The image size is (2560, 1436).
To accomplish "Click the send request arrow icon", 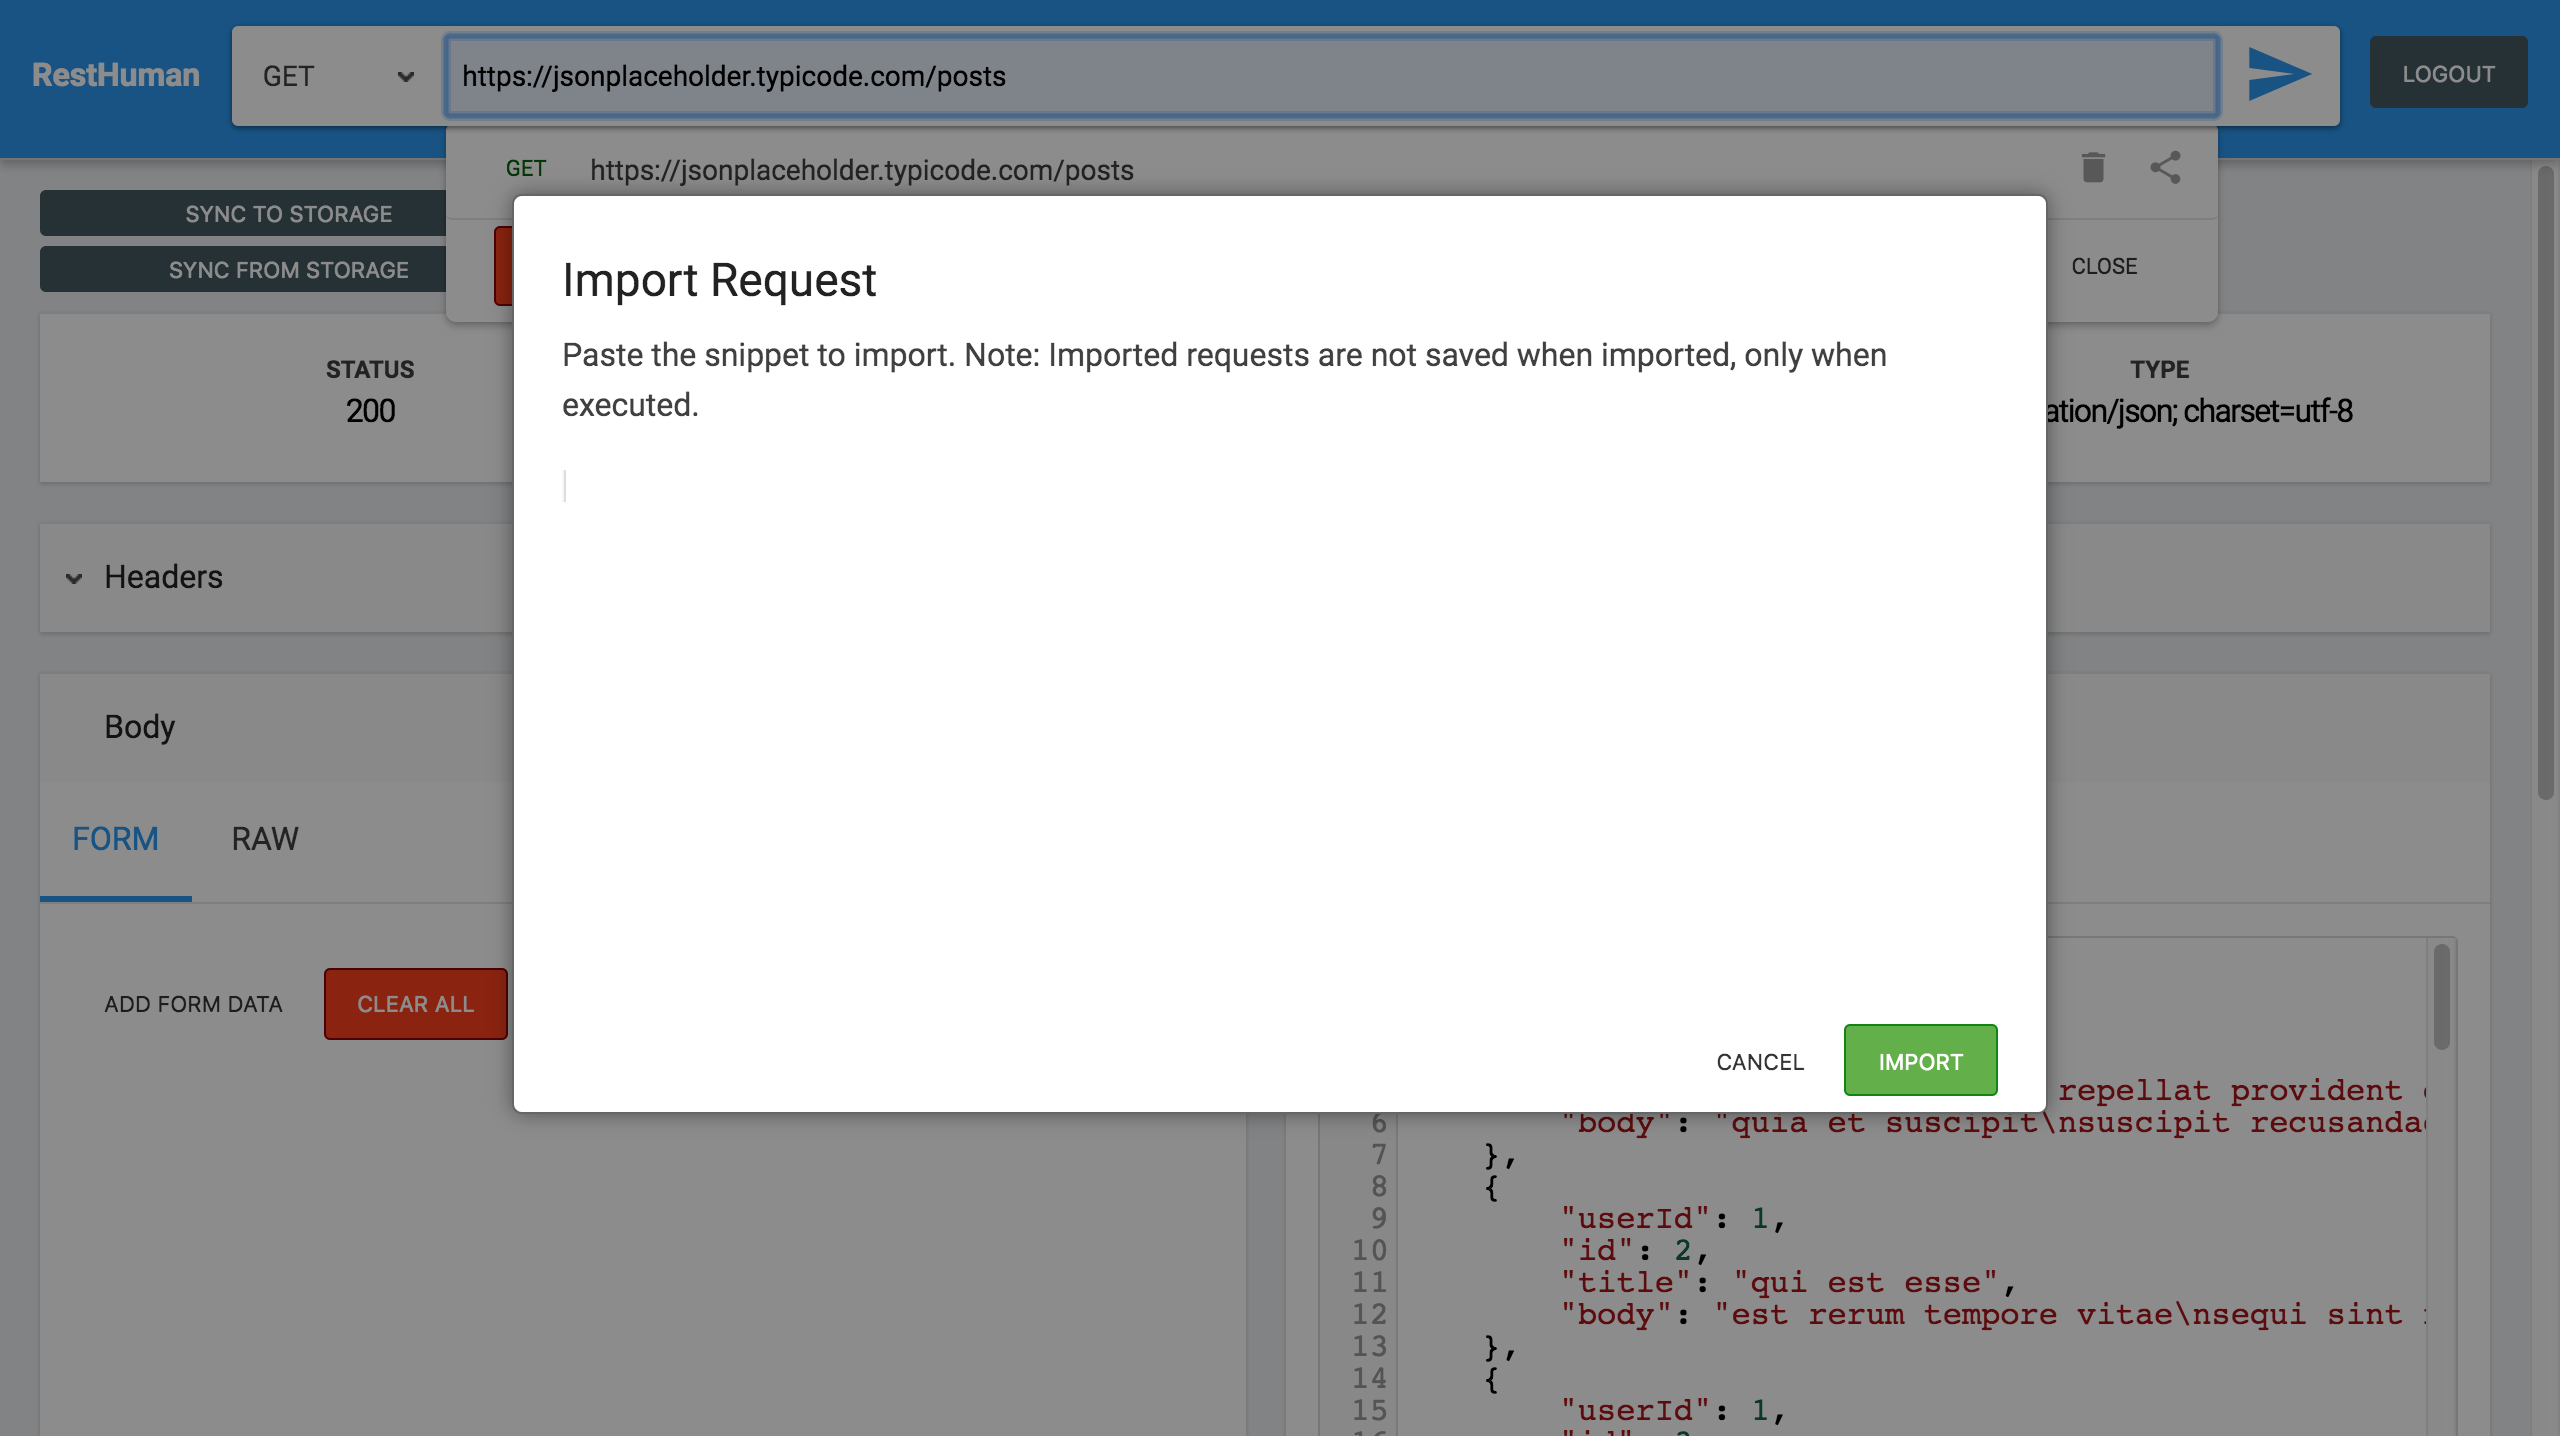I will (x=2278, y=75).
